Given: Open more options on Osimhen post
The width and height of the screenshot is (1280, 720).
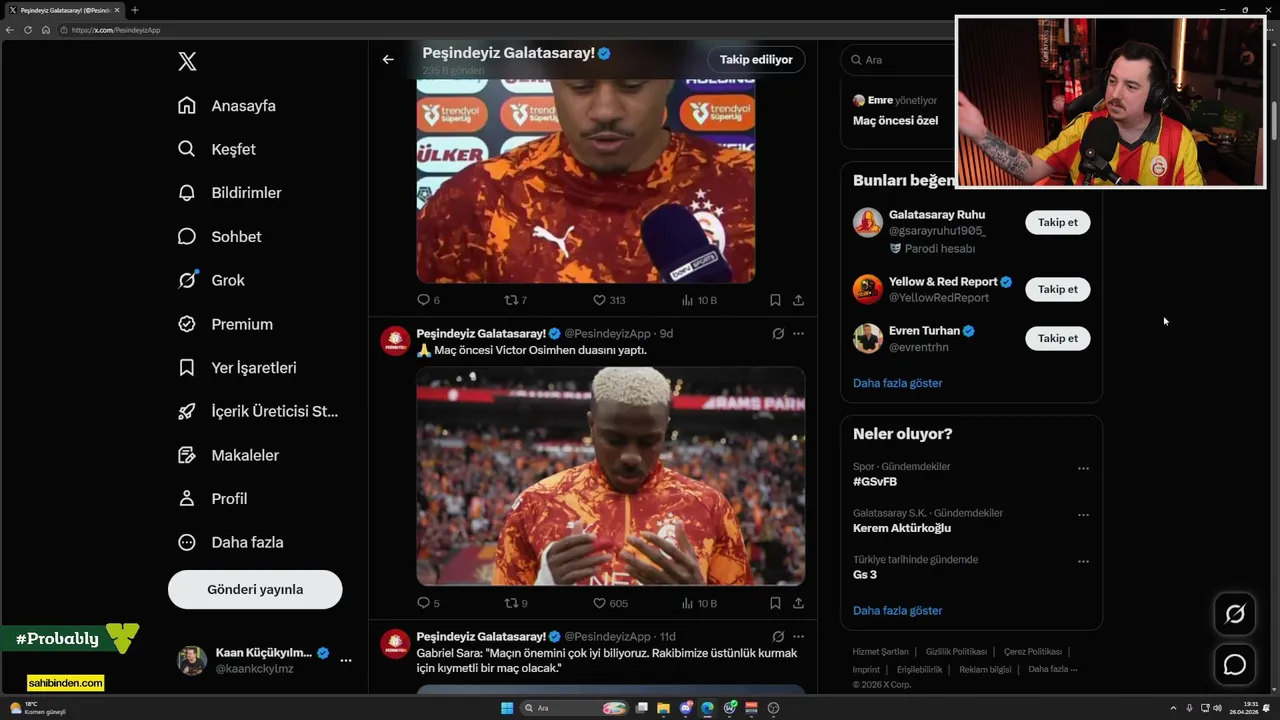Looking at the screenshot, I should click(798, 334).
